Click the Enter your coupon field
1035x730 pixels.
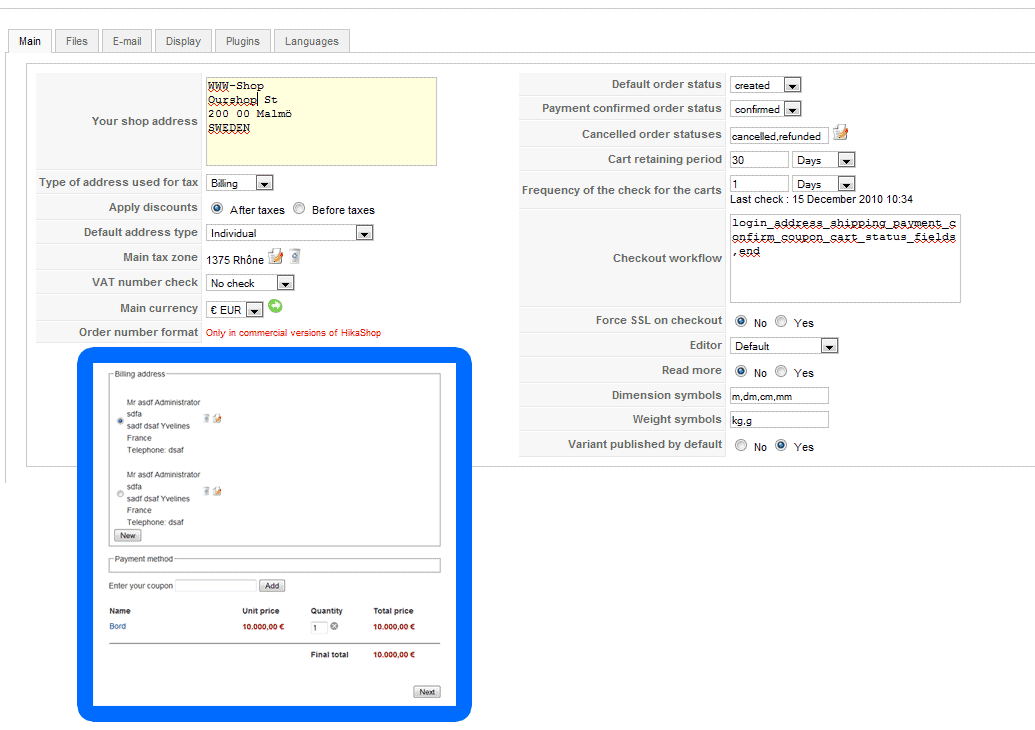[216, 585]
